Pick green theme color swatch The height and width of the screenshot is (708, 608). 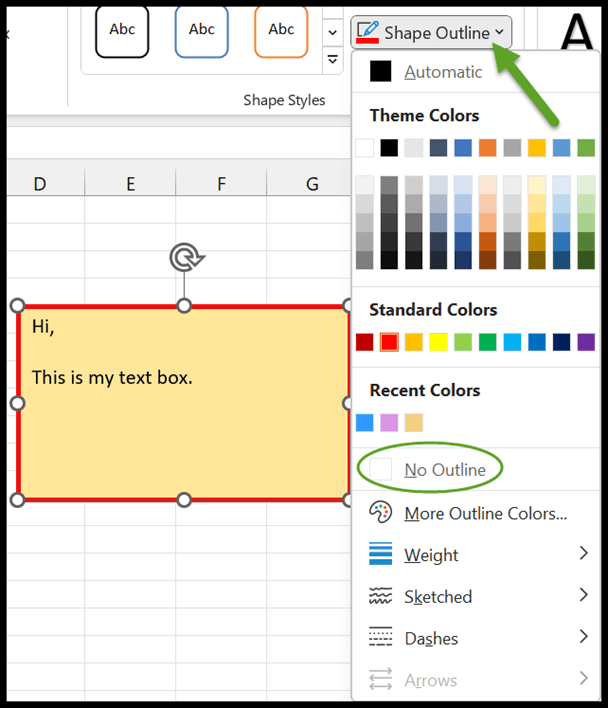pos(586,148)
